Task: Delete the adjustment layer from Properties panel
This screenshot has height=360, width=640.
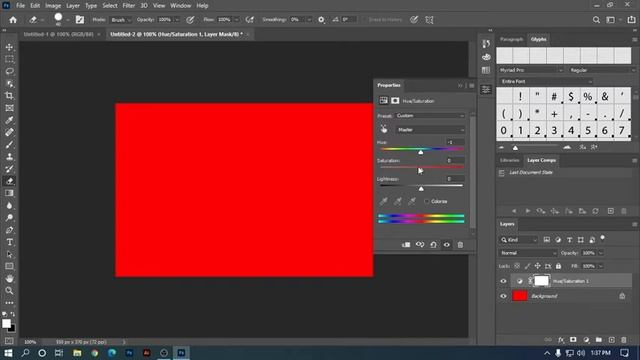Action: pos(460,244)
